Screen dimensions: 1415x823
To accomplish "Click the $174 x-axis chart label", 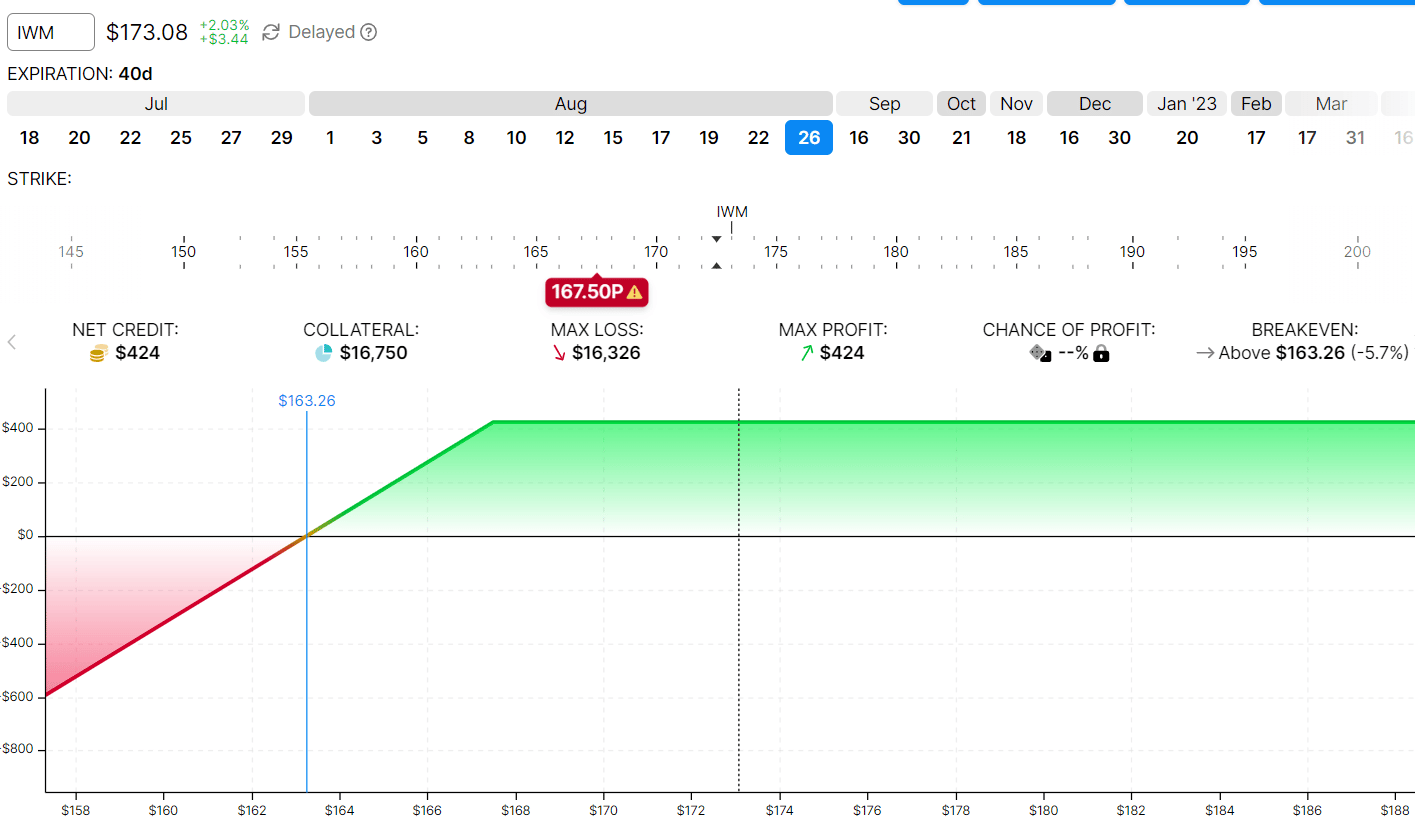I will (780, 810).
